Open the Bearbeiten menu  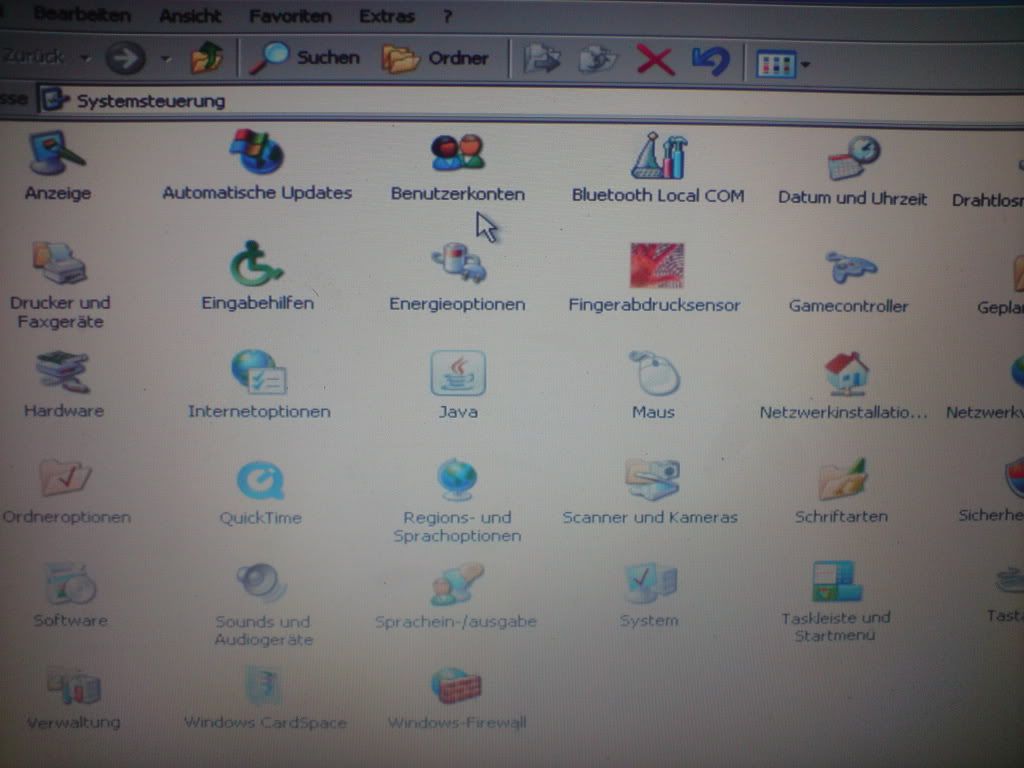coord(80,14)
